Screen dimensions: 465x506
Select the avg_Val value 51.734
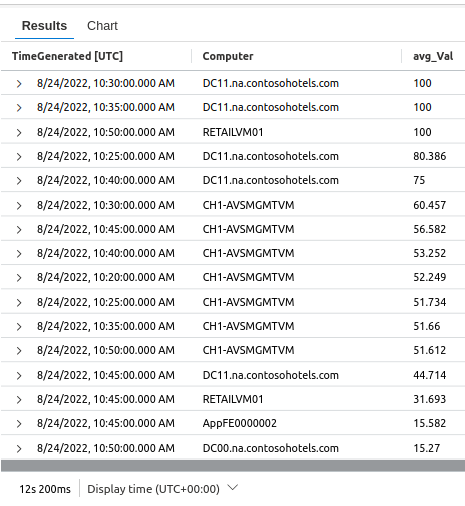[x=430, y=302]
